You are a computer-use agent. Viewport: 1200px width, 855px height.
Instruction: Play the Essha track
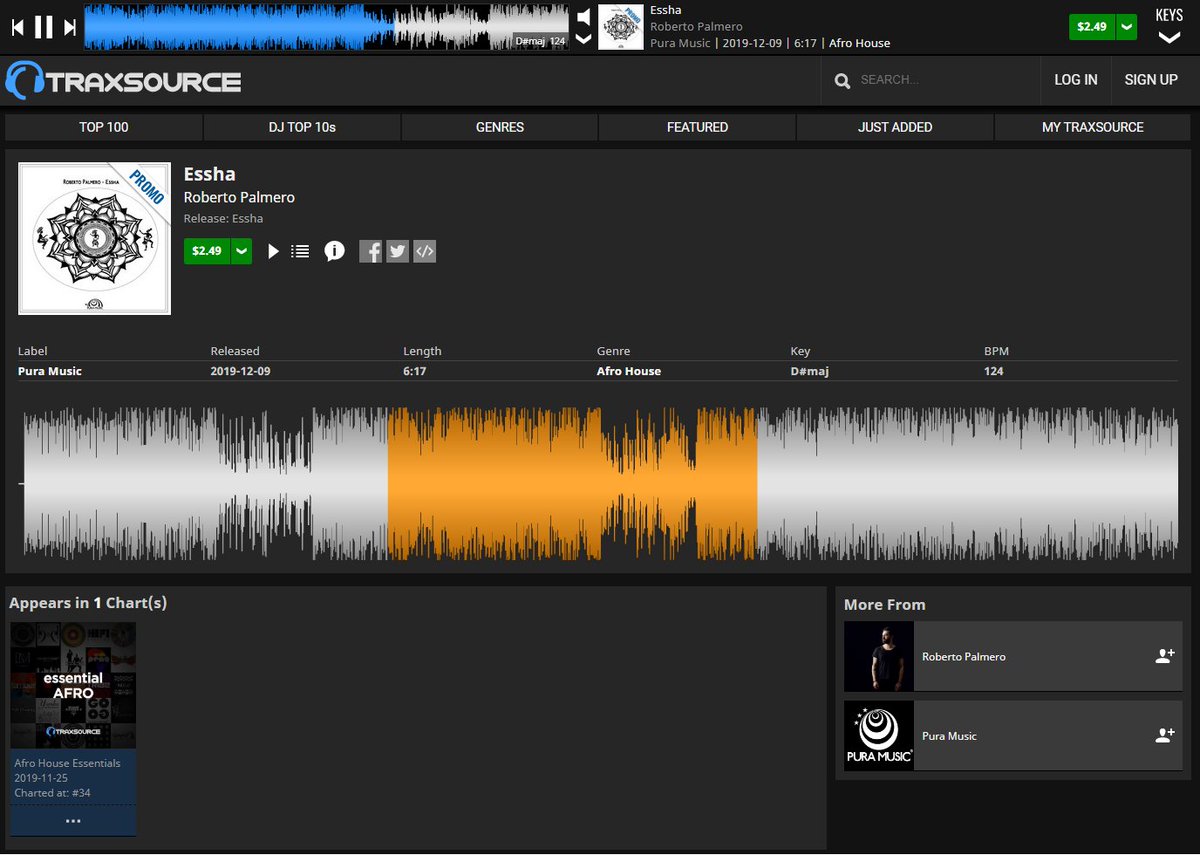click(273, 251)
